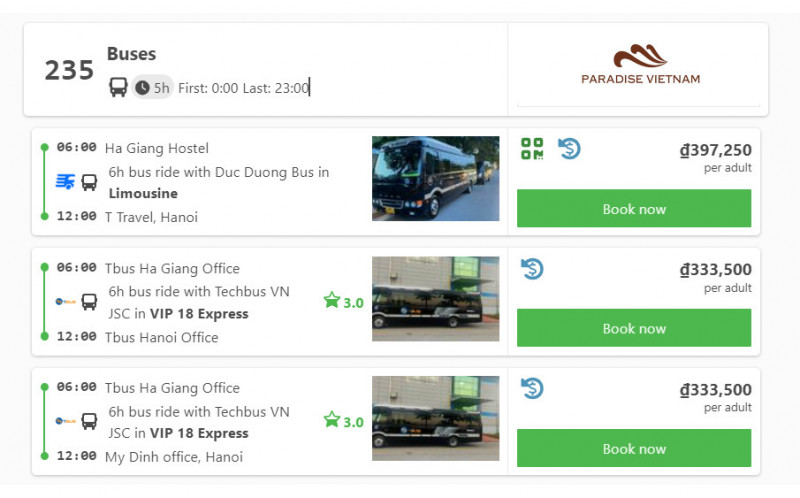Book Techbus to Tbus Hanoi Office

[x=634, y=328]
